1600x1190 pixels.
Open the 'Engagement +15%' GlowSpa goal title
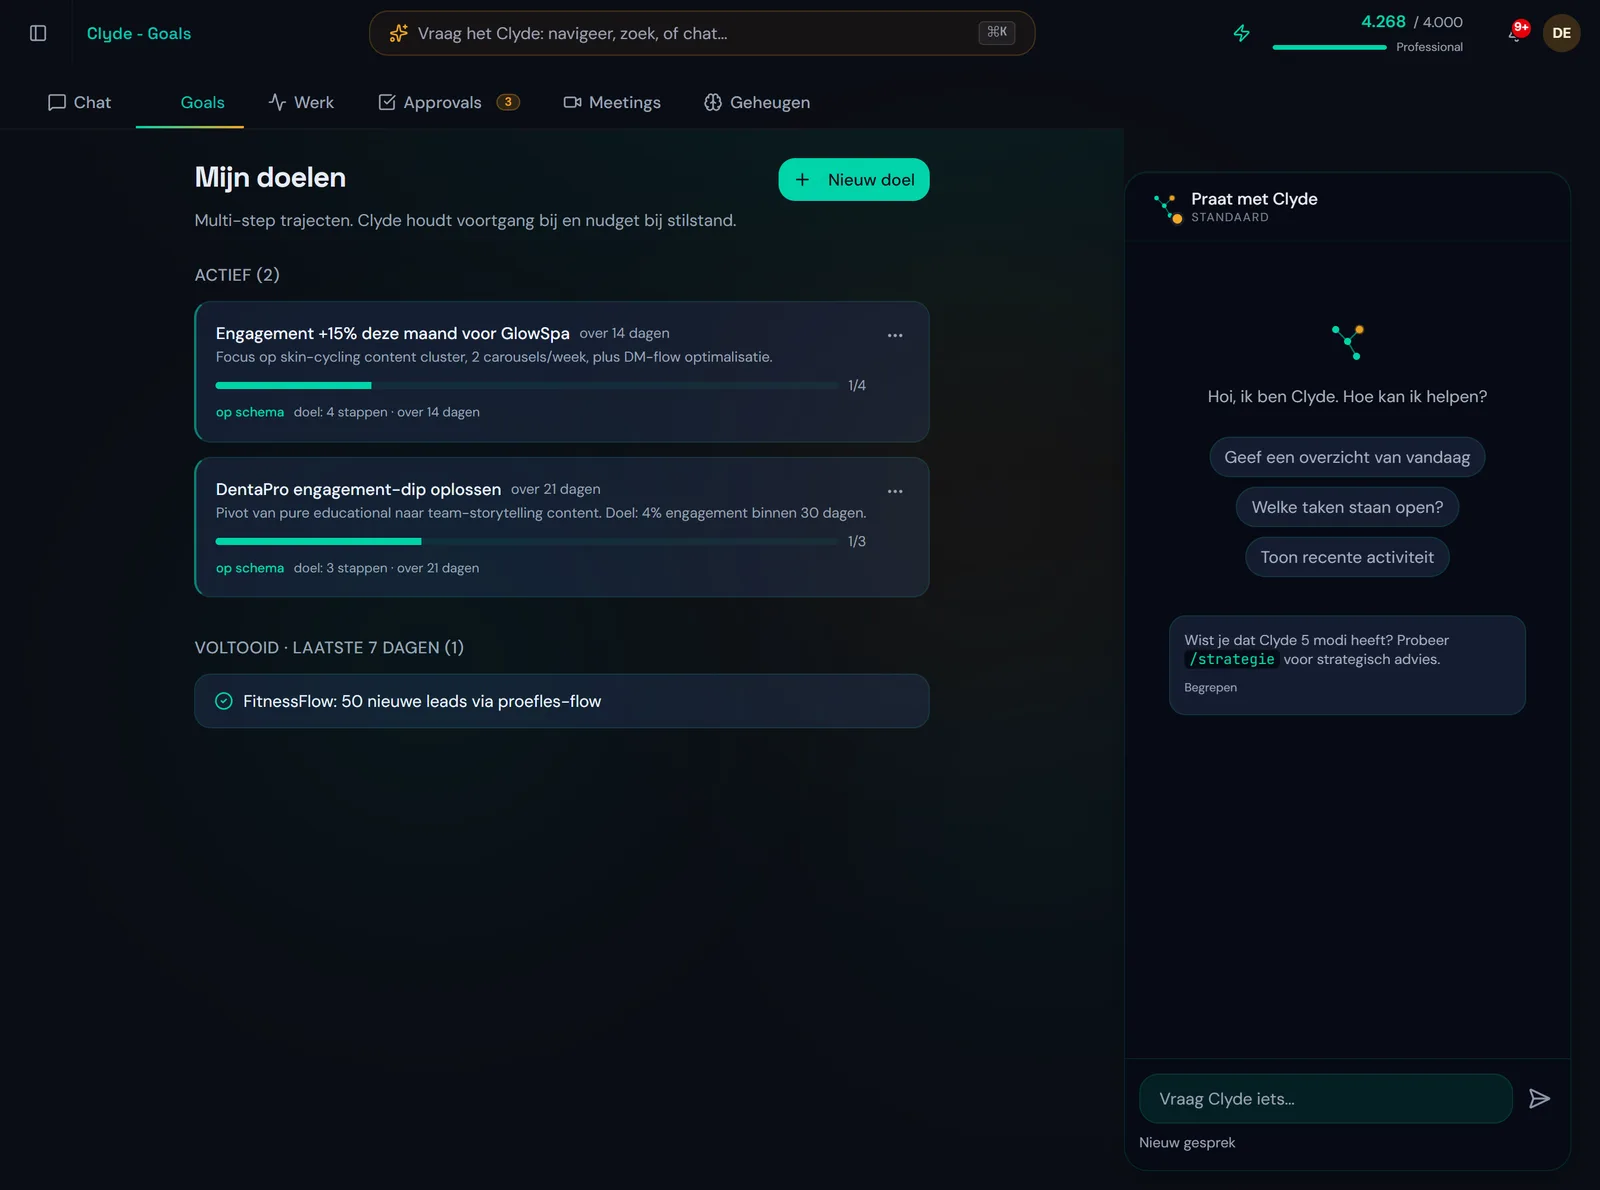[393, 333]
